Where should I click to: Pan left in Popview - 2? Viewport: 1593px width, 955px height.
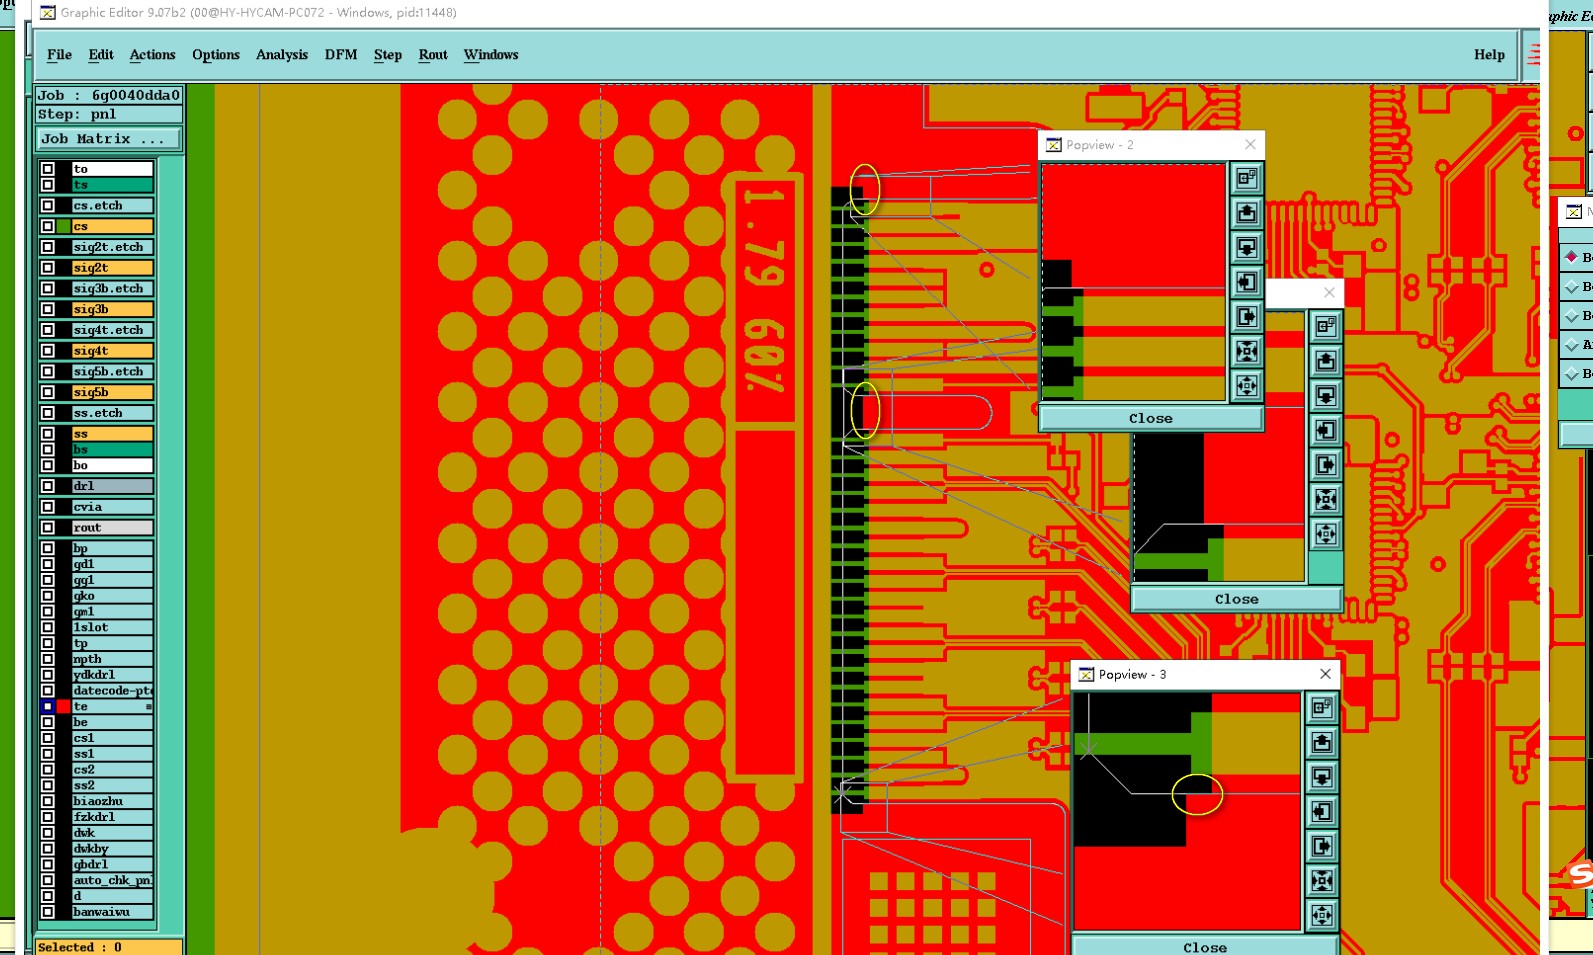point(1246,282)
